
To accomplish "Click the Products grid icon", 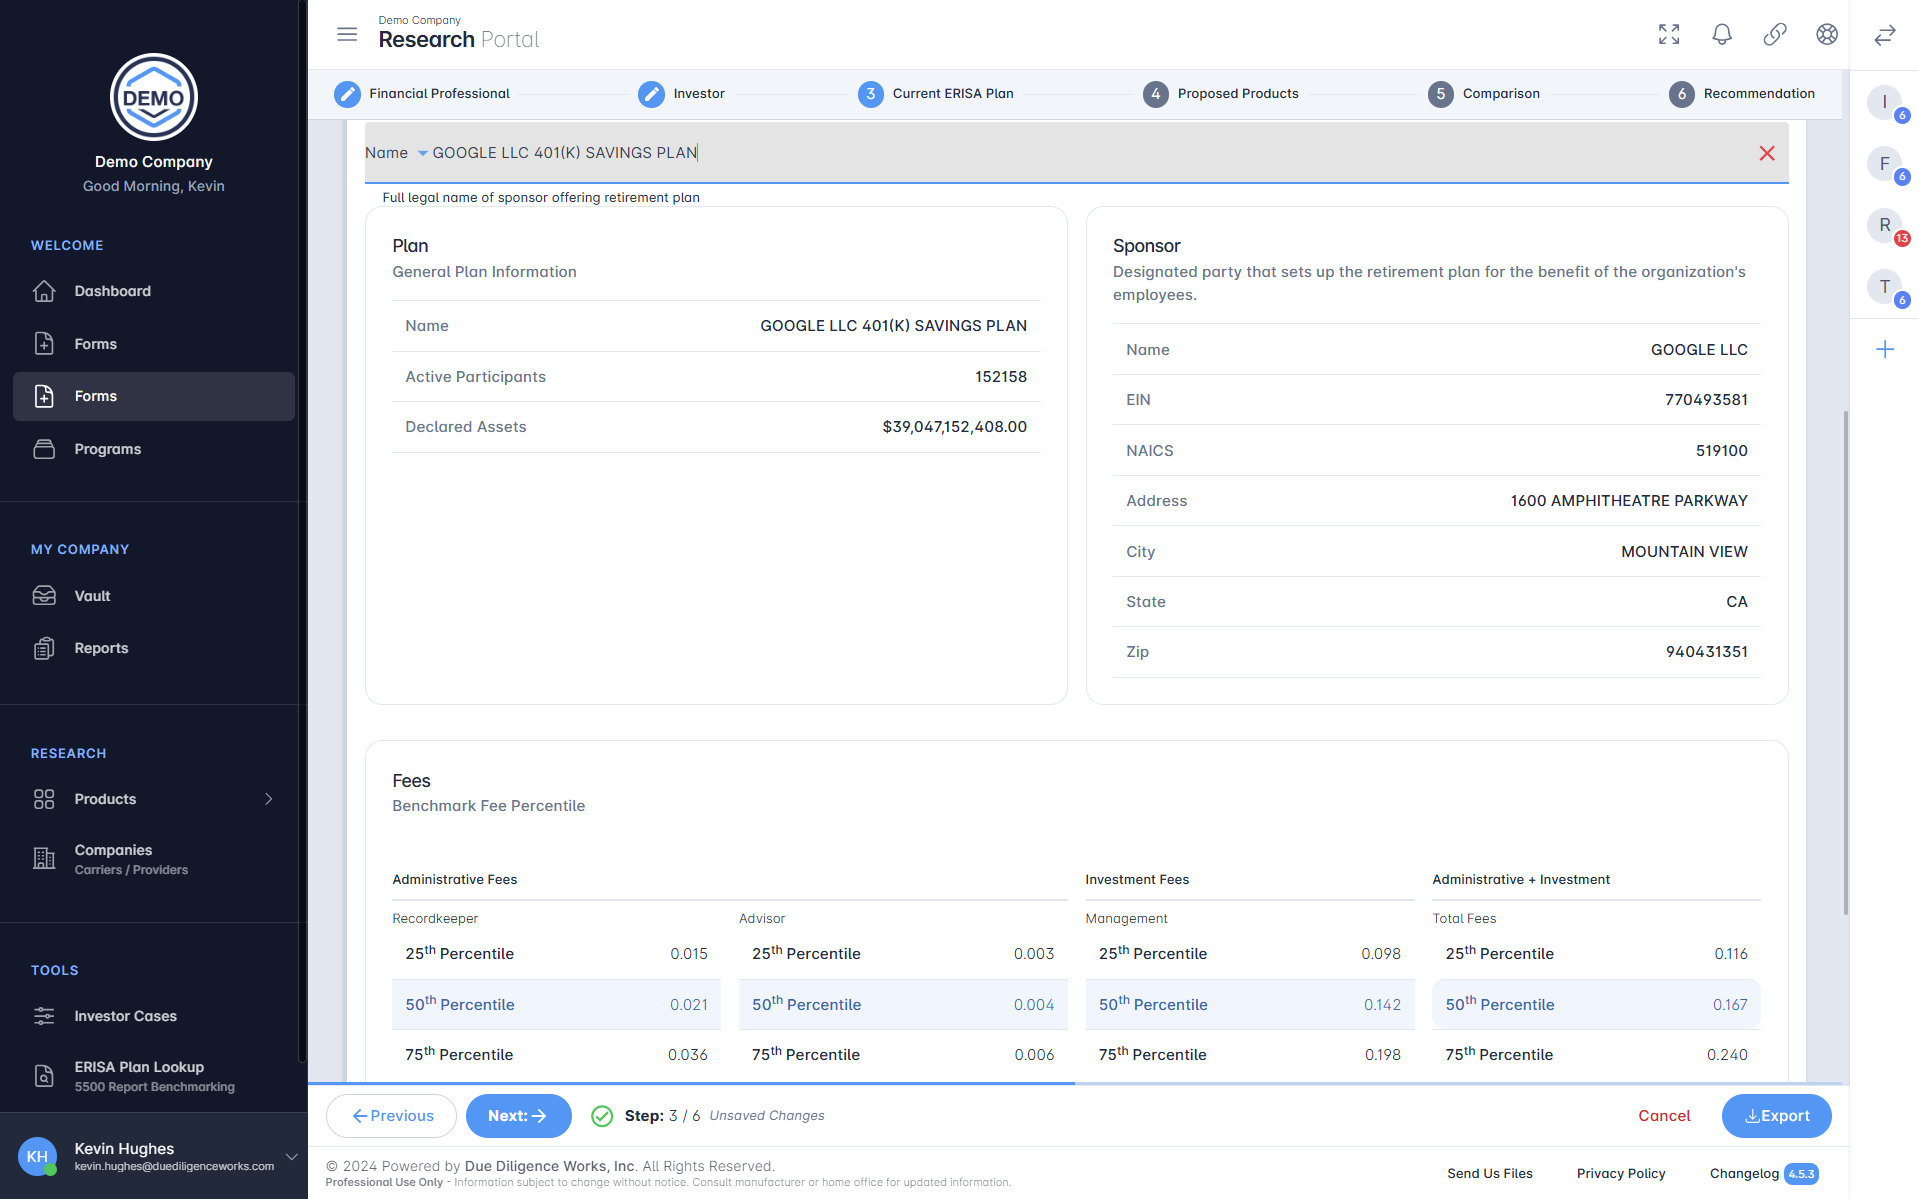I will [44, 799].
